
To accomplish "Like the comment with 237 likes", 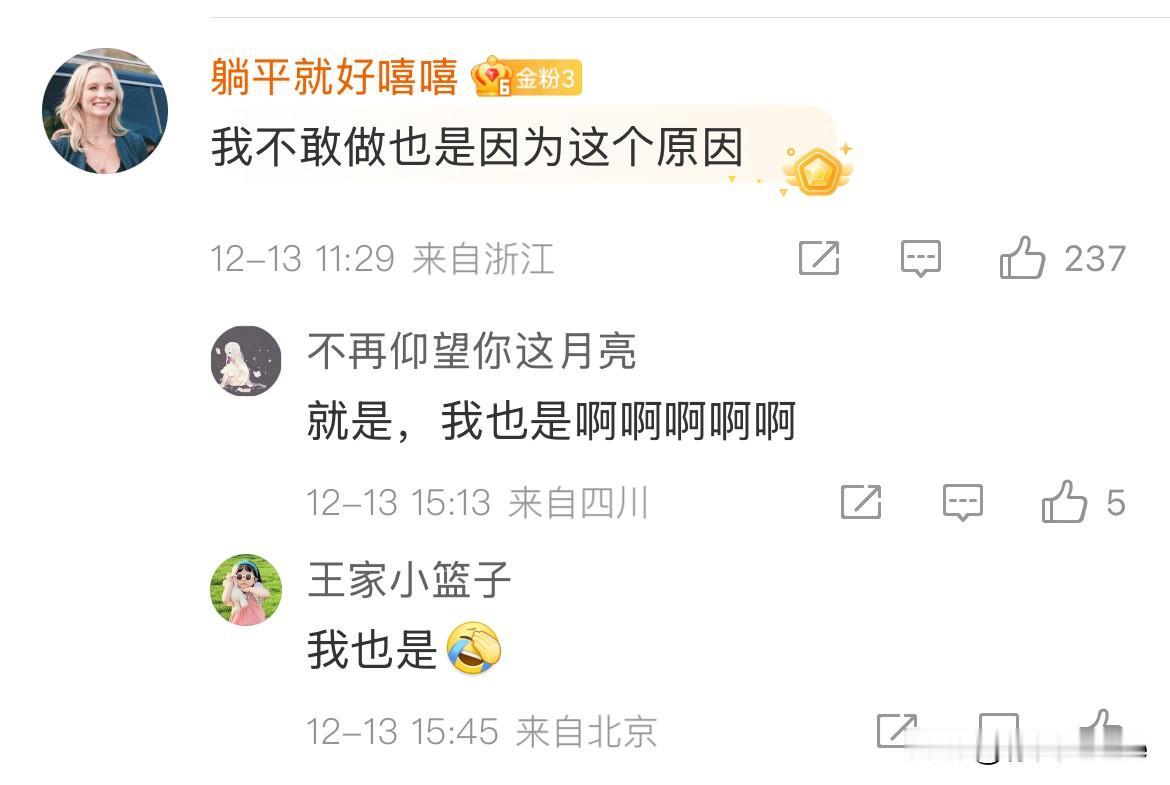I will pyautogui.click(x=1022, y=258).
